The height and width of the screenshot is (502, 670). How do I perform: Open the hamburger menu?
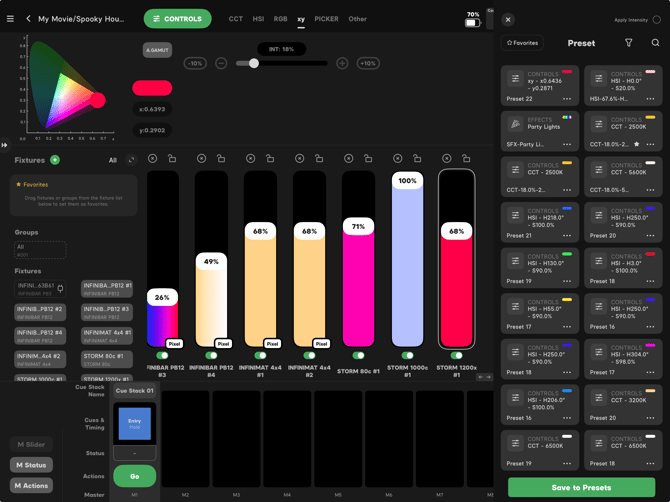10,19
